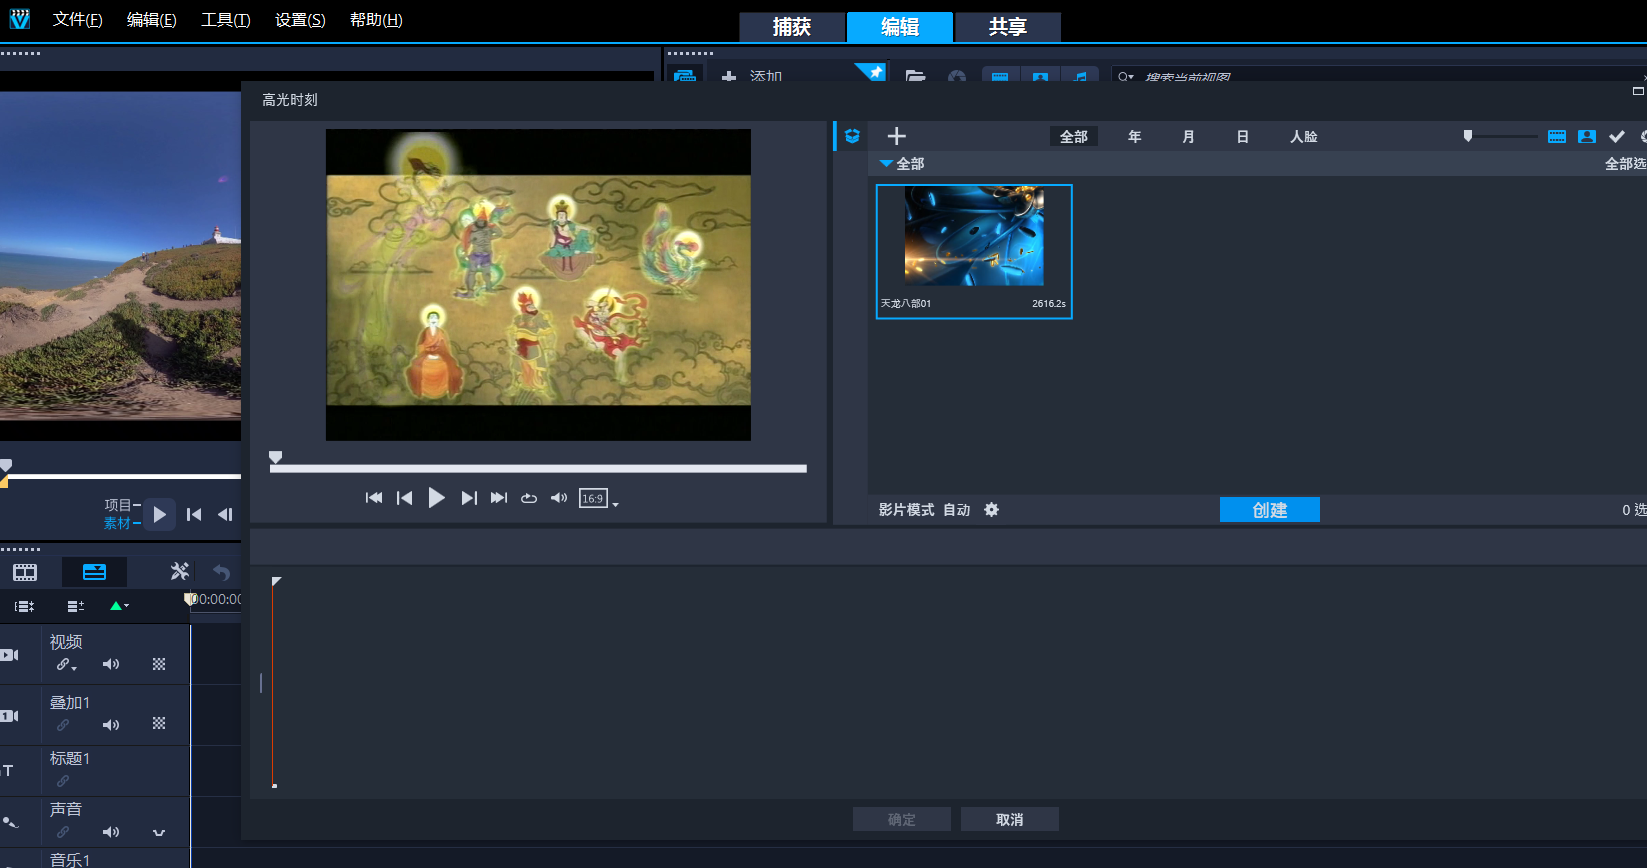Select the 天龙八部01 video thumbnail
1647x868 pixels.
pyautogui.click(x=974, y=251)
